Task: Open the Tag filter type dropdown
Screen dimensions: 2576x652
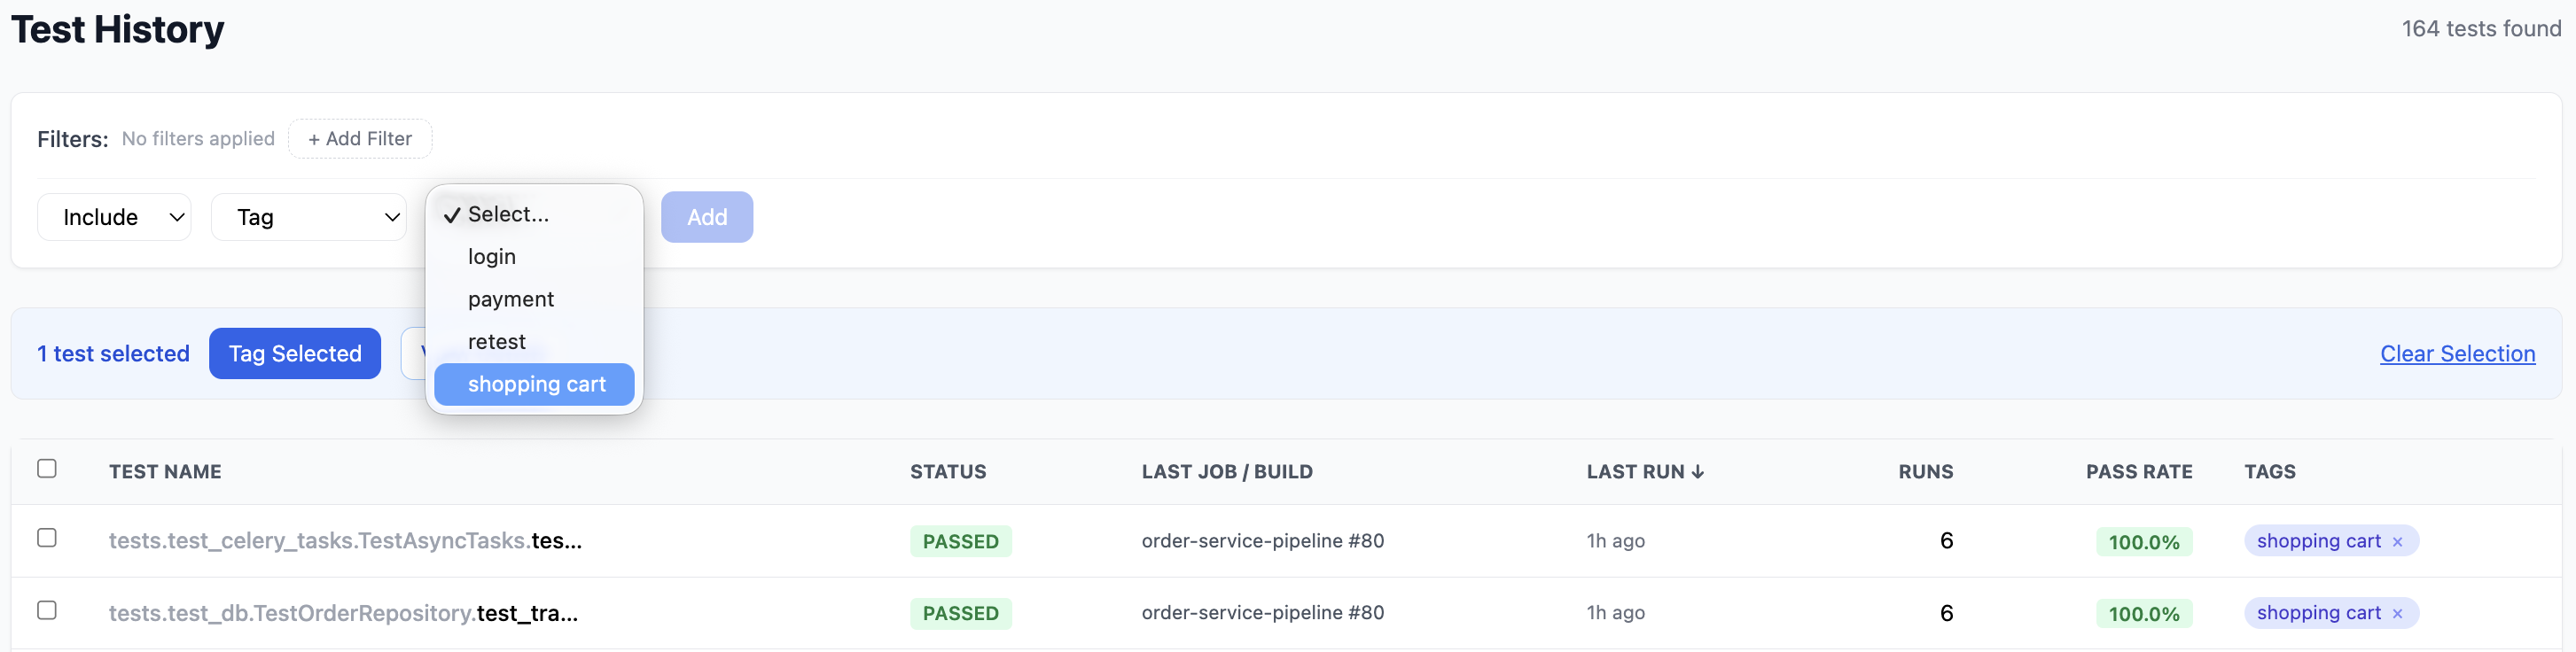Action: pos(309,217)
